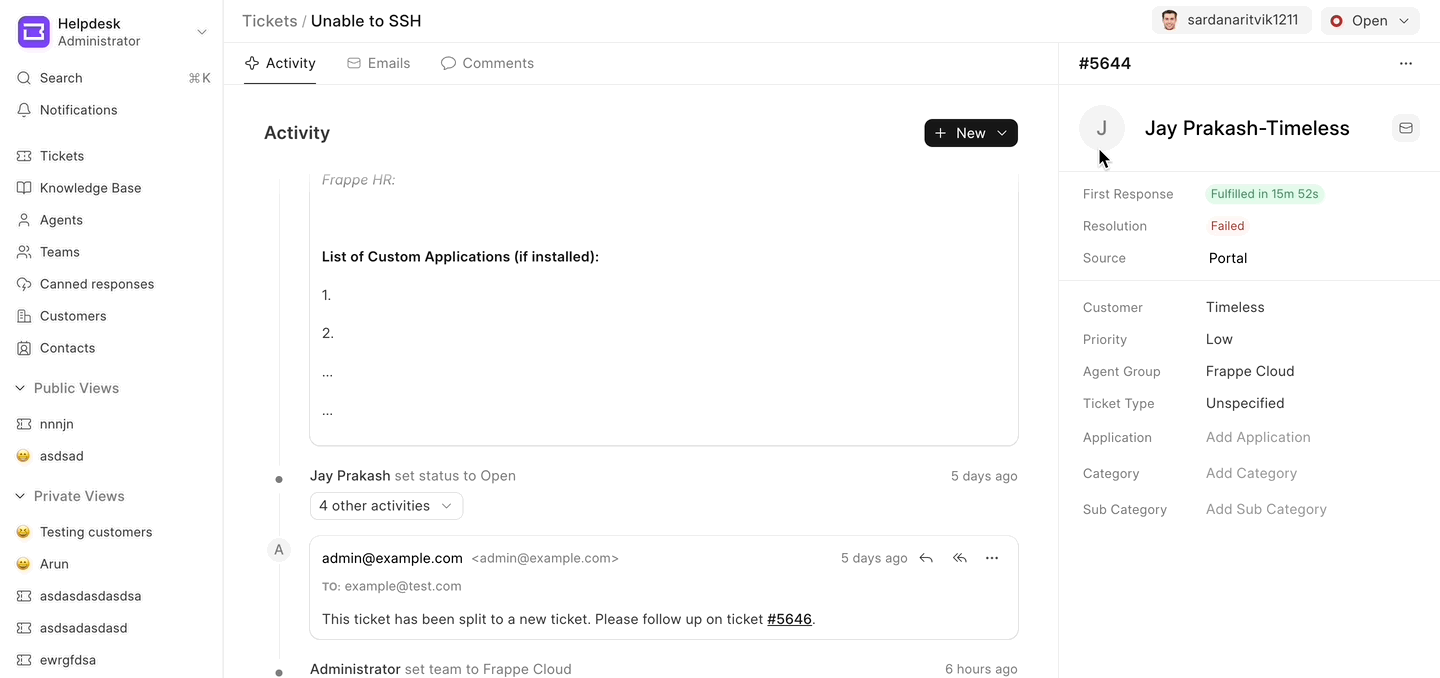Open ticket #5644 more options menu

tap(1405, 63)
